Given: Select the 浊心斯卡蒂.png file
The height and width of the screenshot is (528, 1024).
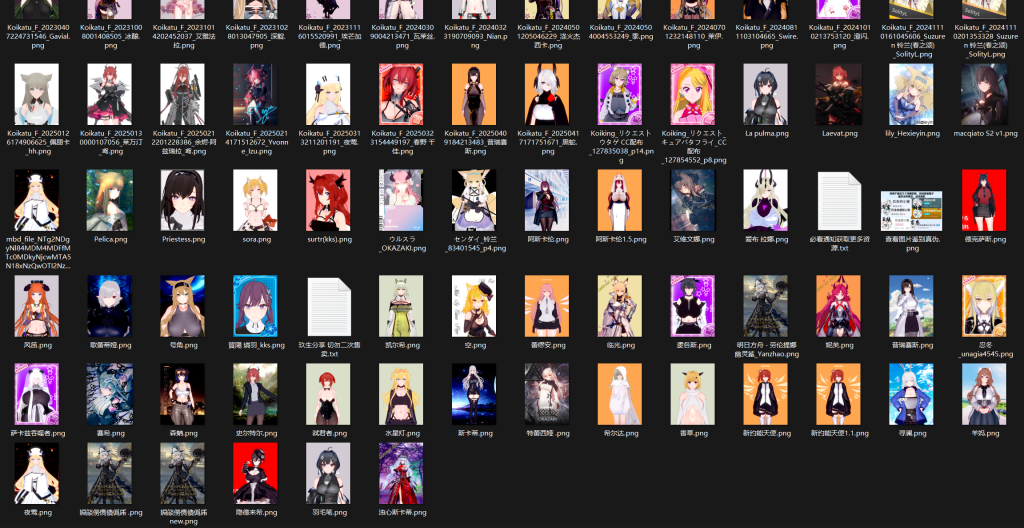Looking at the screenshot, I should point(401,473).
